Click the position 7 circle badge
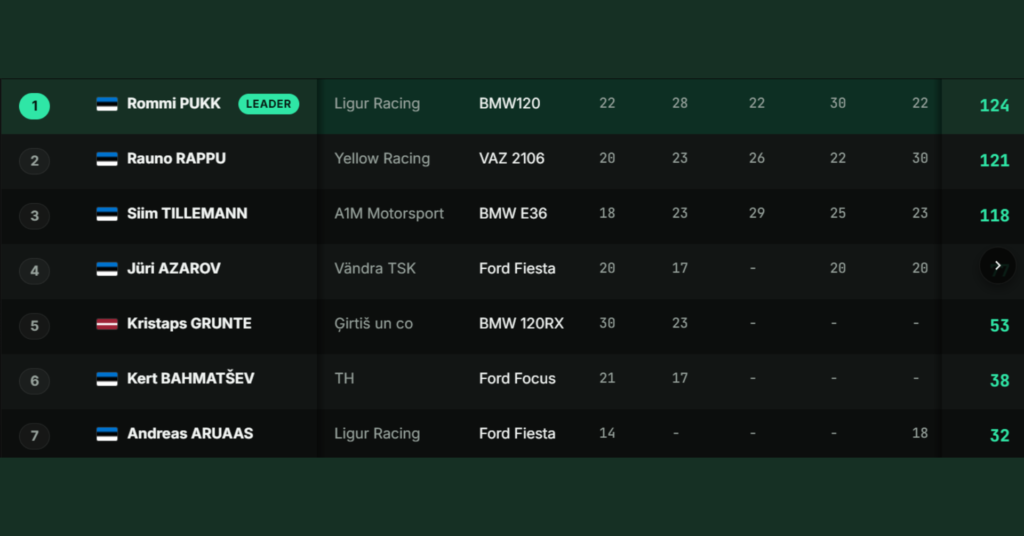 click(35, 435)
